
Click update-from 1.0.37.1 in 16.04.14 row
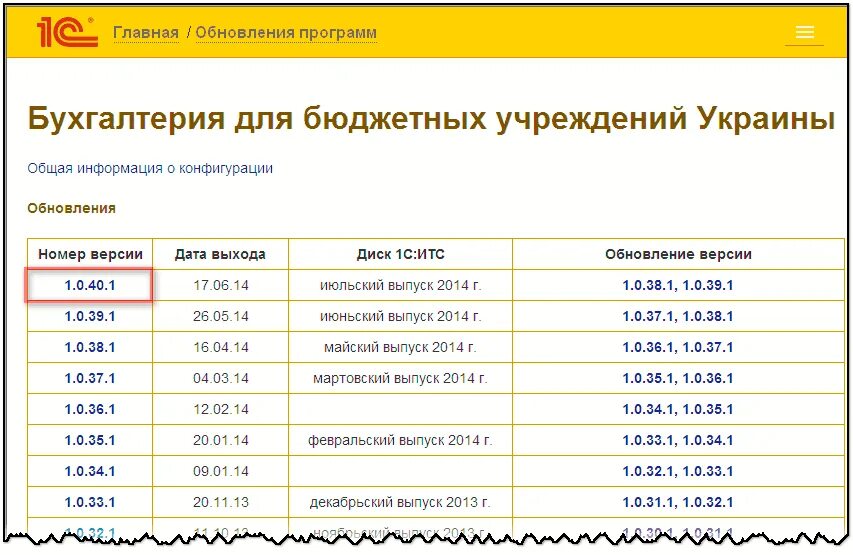708,347
